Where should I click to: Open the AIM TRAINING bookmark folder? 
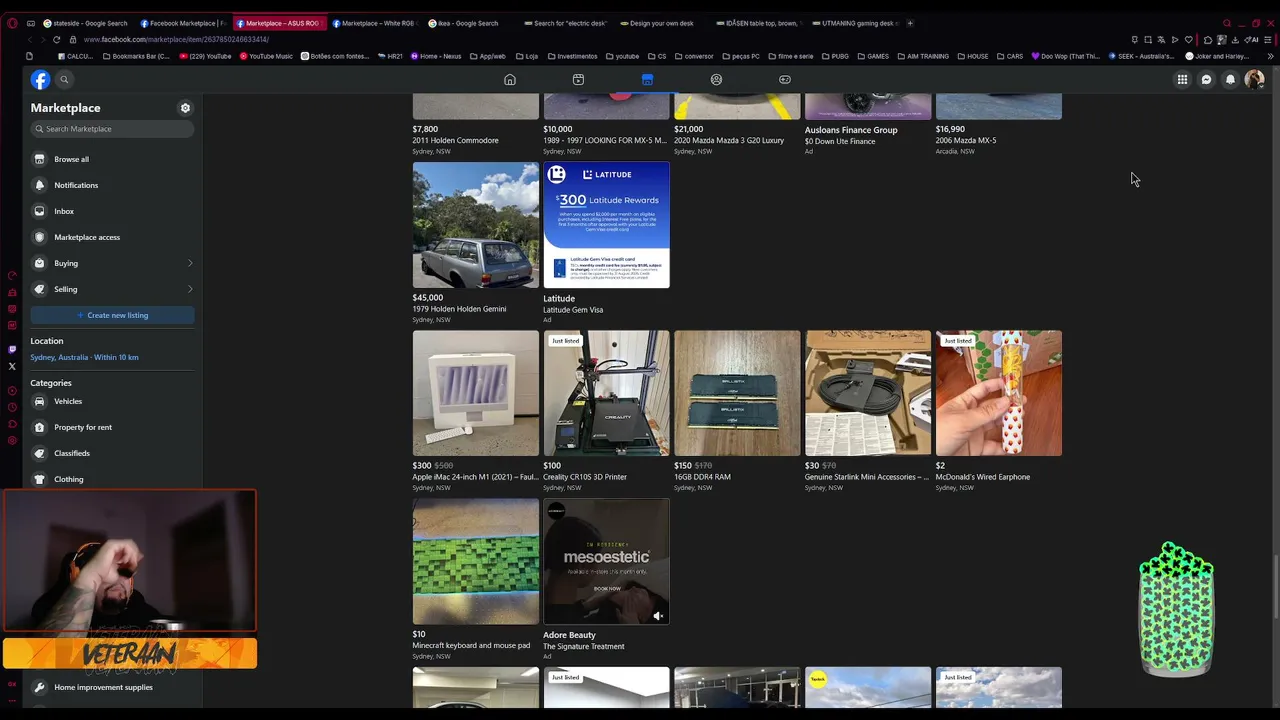pos(922,56)
